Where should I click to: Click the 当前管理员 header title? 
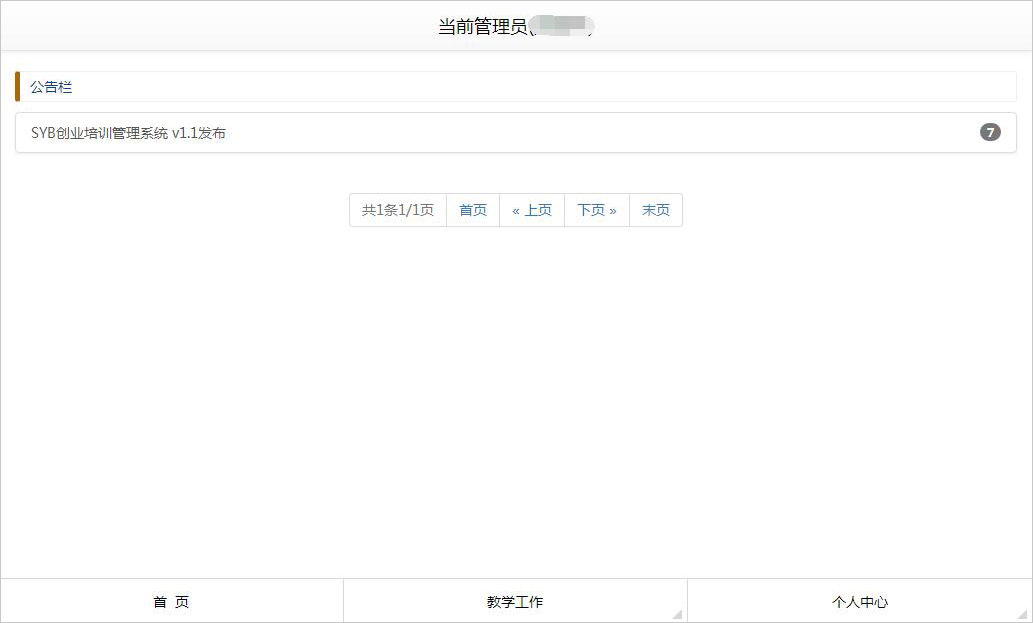point(482,27)
